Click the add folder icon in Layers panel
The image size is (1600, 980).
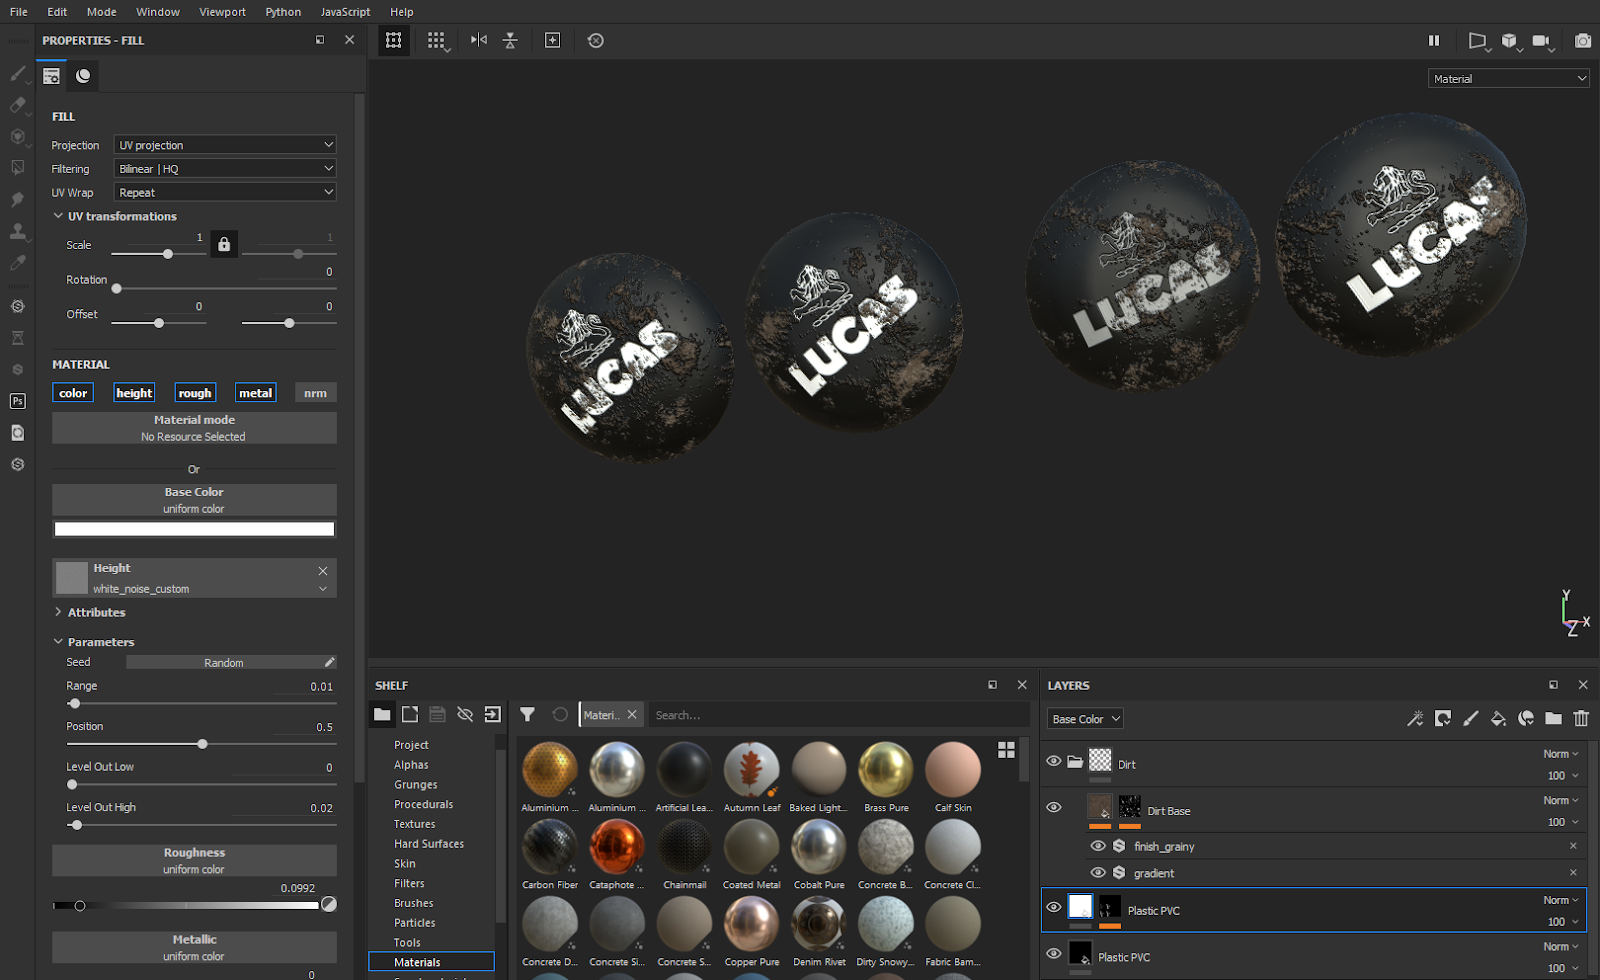[x=1553, y=718]
